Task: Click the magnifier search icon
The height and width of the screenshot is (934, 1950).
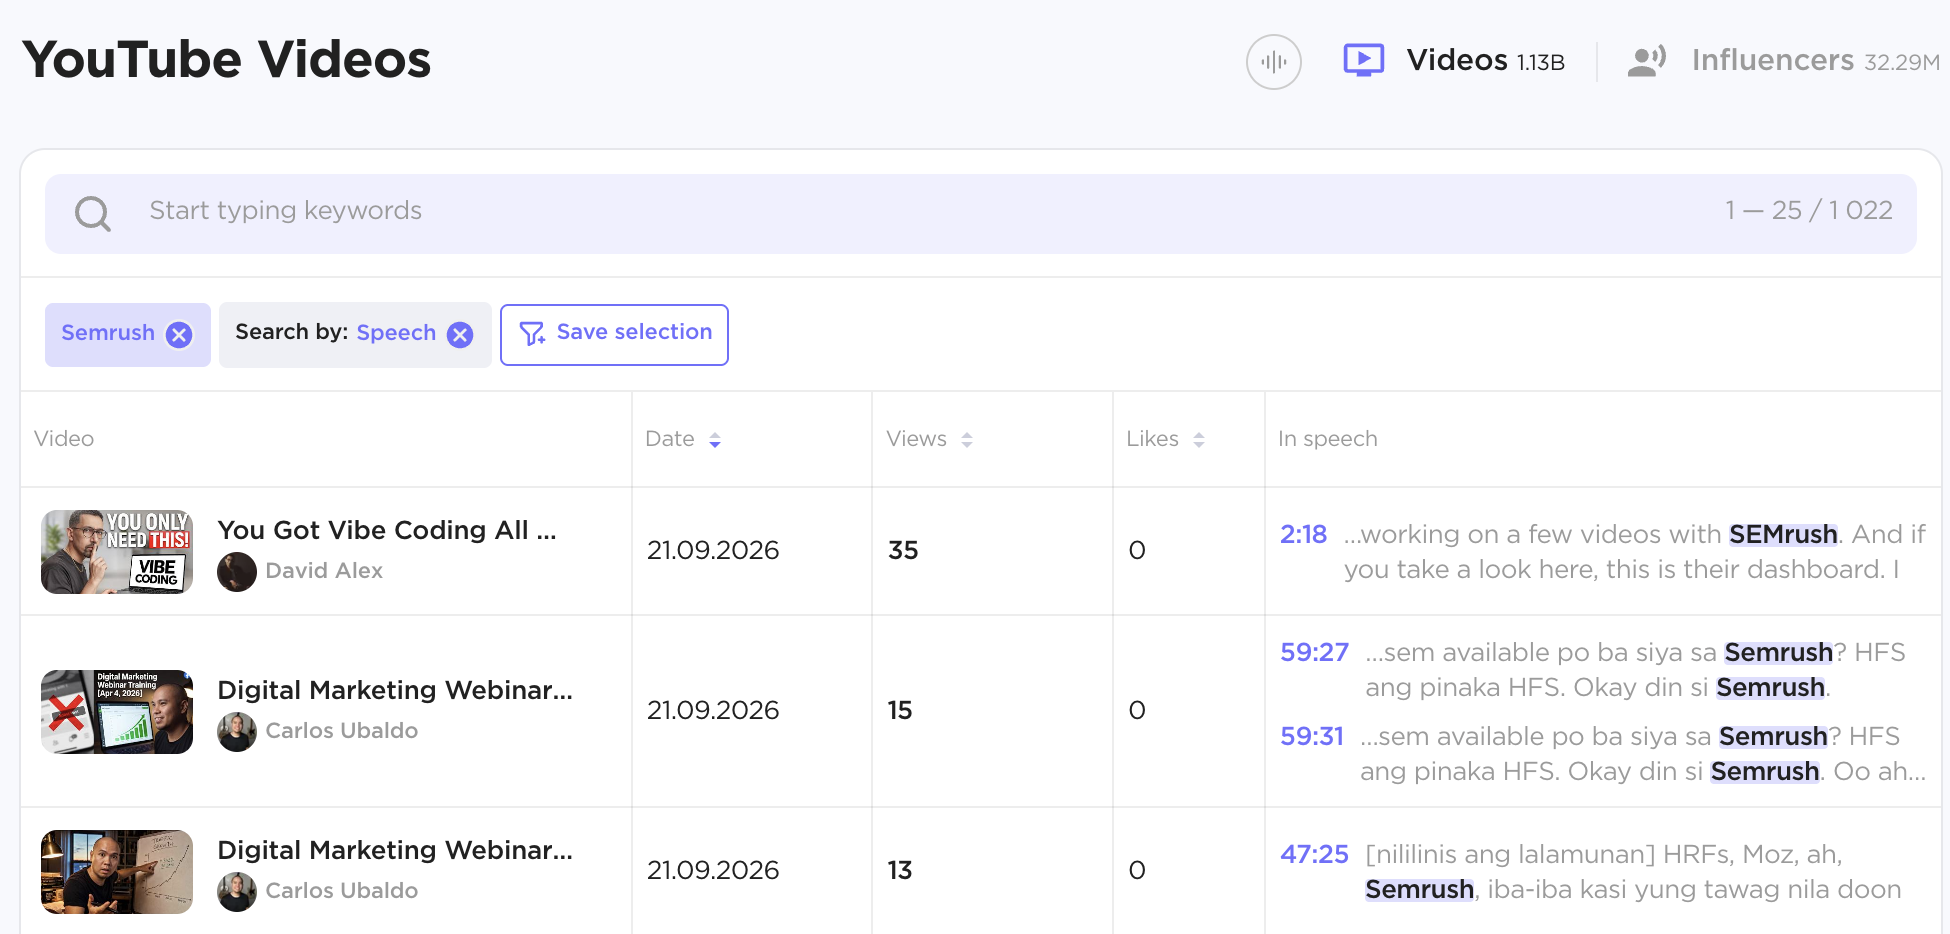Action: coord(93,213)
